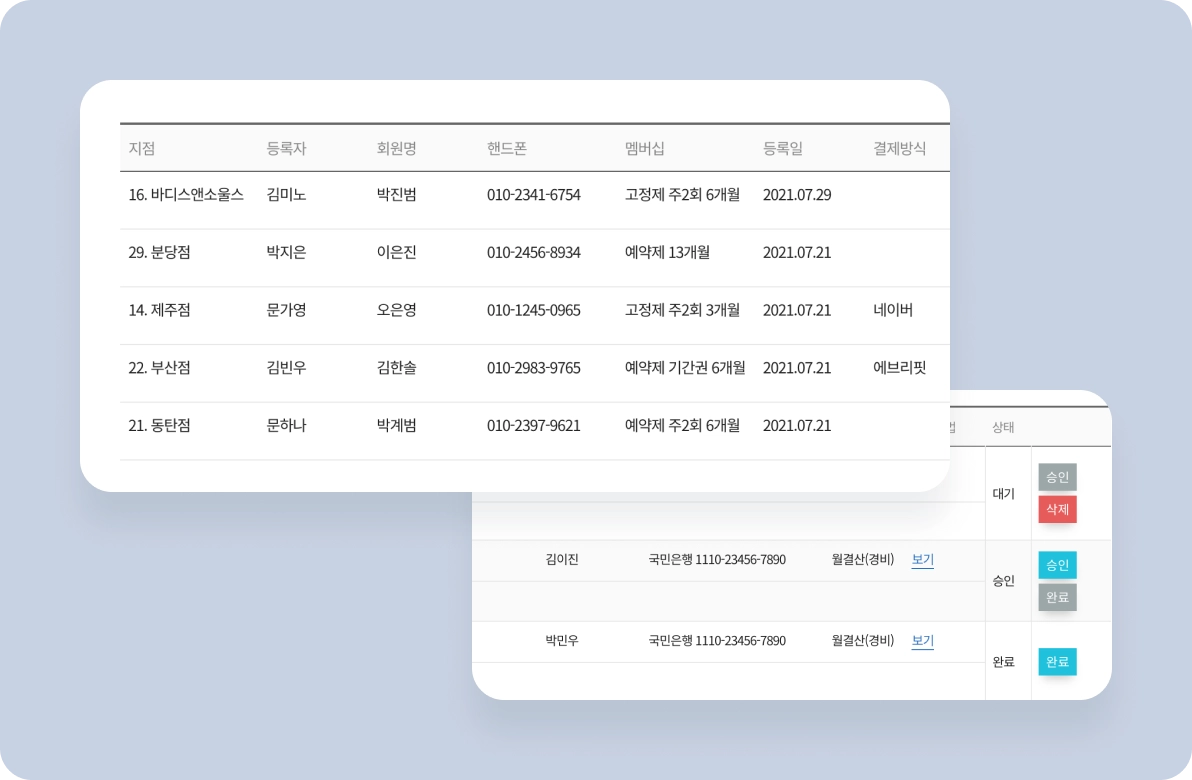The width and height of the screenshot is (1192, 780).
Task: Click the blue 완료 button in 완료 row
Action: [x=1057, y=661]
